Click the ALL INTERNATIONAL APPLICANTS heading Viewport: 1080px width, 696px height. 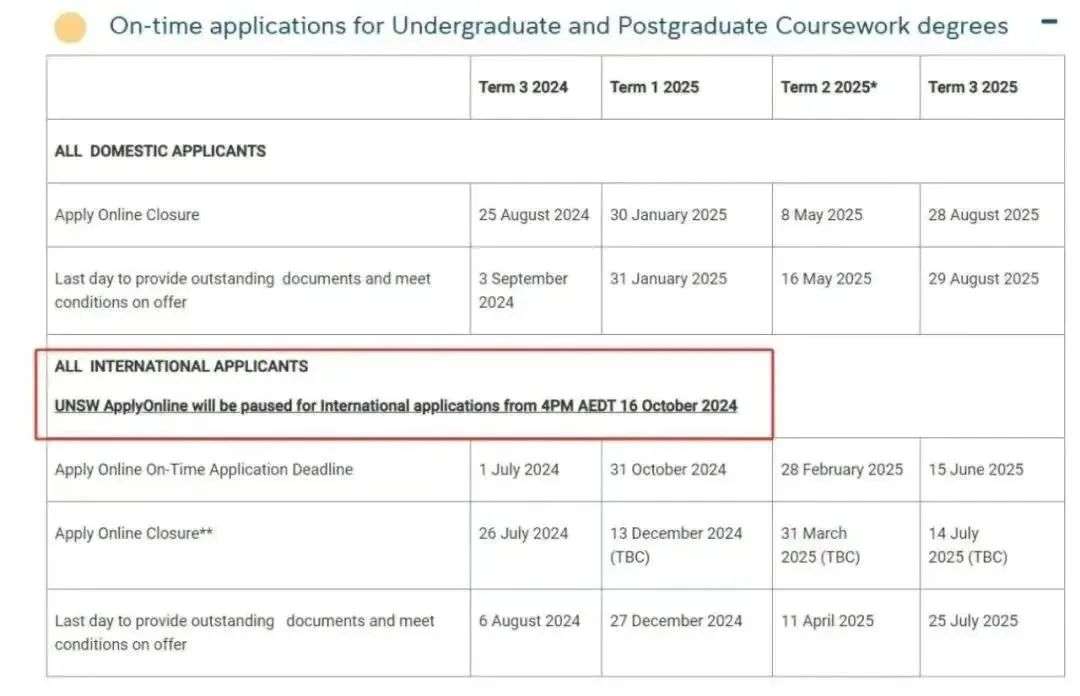(x=181, y=366)
